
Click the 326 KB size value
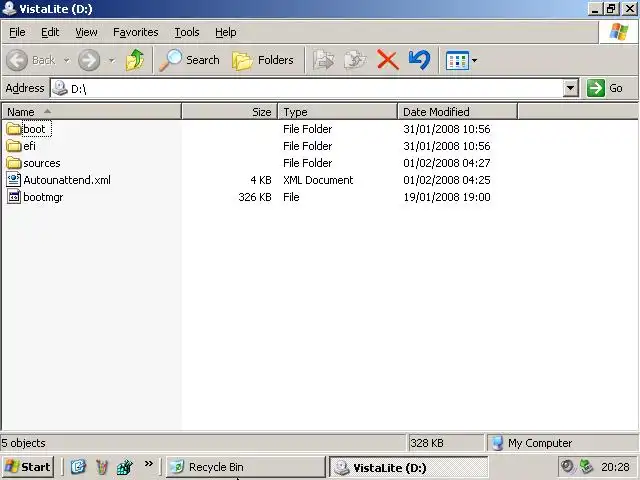[x=255, y=197]
